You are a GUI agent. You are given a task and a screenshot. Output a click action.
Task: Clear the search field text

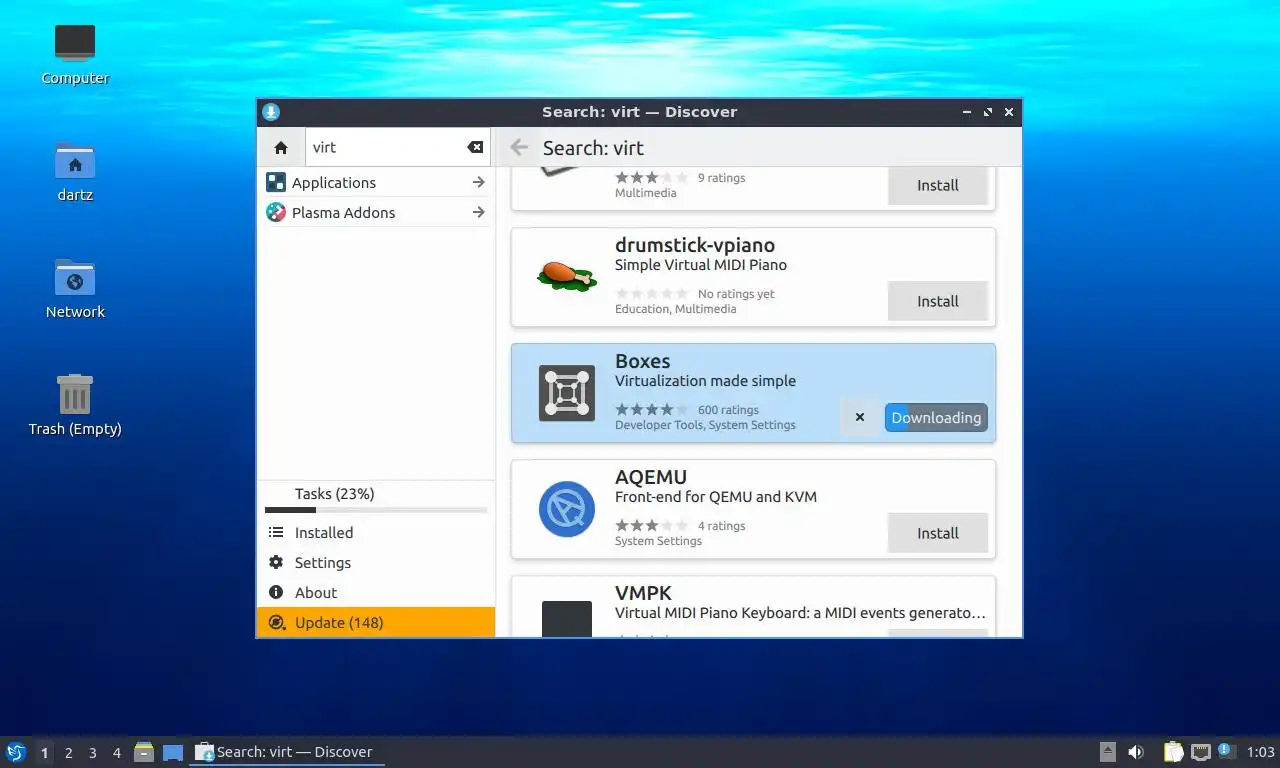(x=475, y=147)
